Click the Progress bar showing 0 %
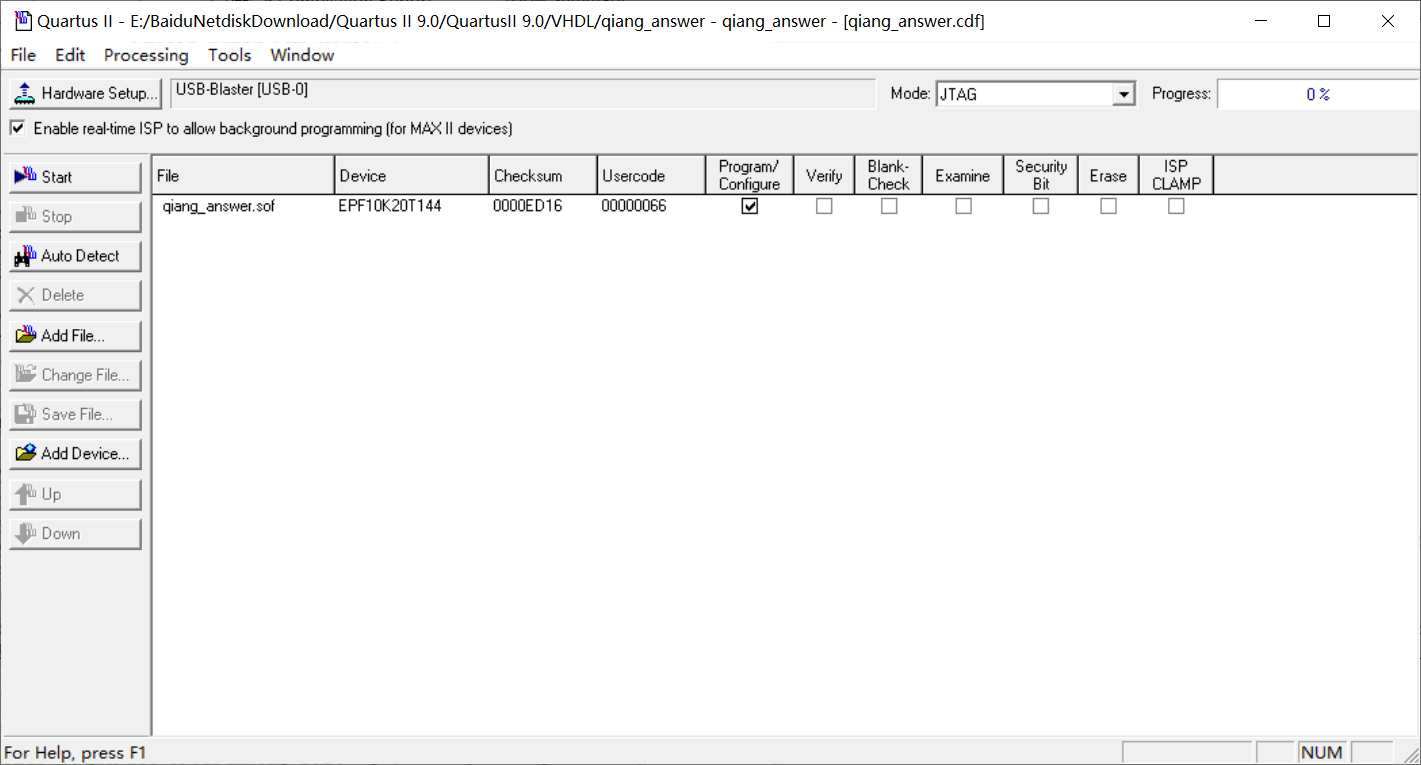1421x765 pixels. pos(1318,94)
